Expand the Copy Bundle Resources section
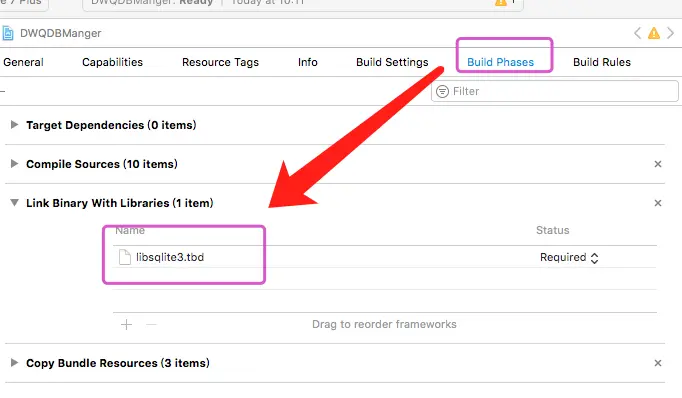This screenshot has width=682, height=398. point(14,363)
